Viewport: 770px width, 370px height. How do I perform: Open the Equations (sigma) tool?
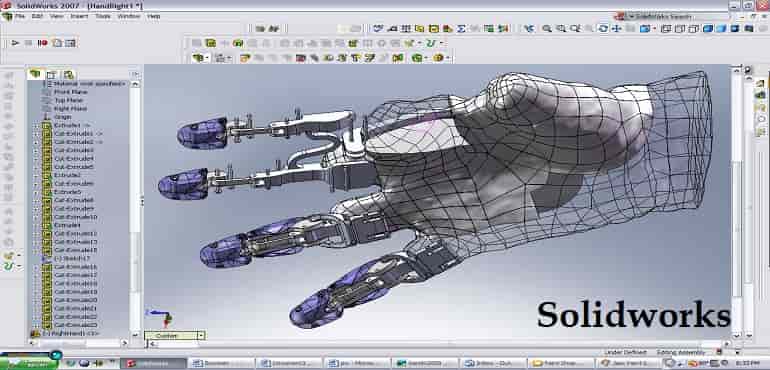click(x=461, y=28)
